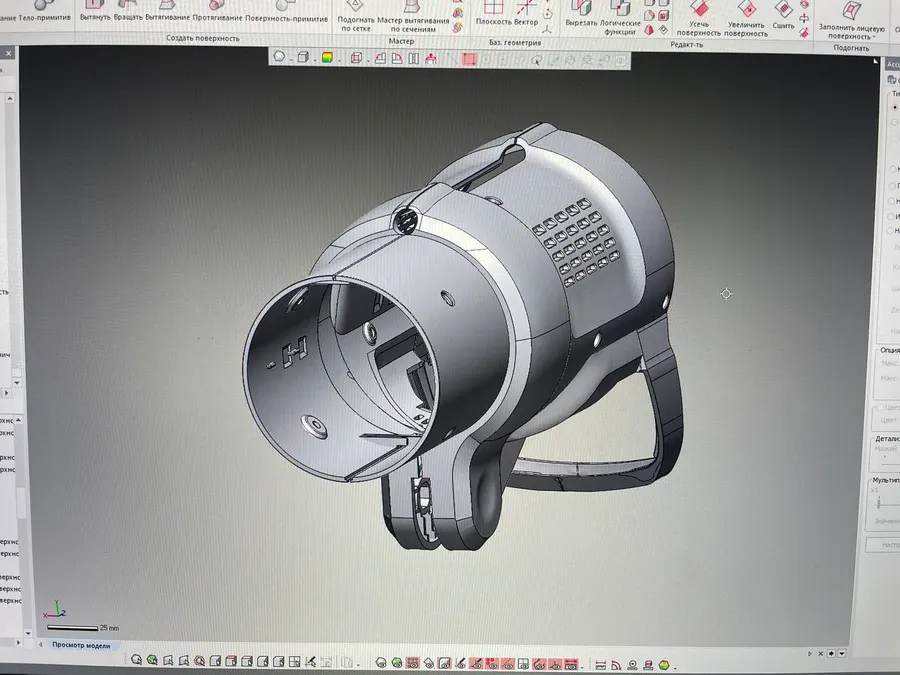Click the Редакт-ть group label
Viewport: 900px width, 675px height.
coord(686,45)
